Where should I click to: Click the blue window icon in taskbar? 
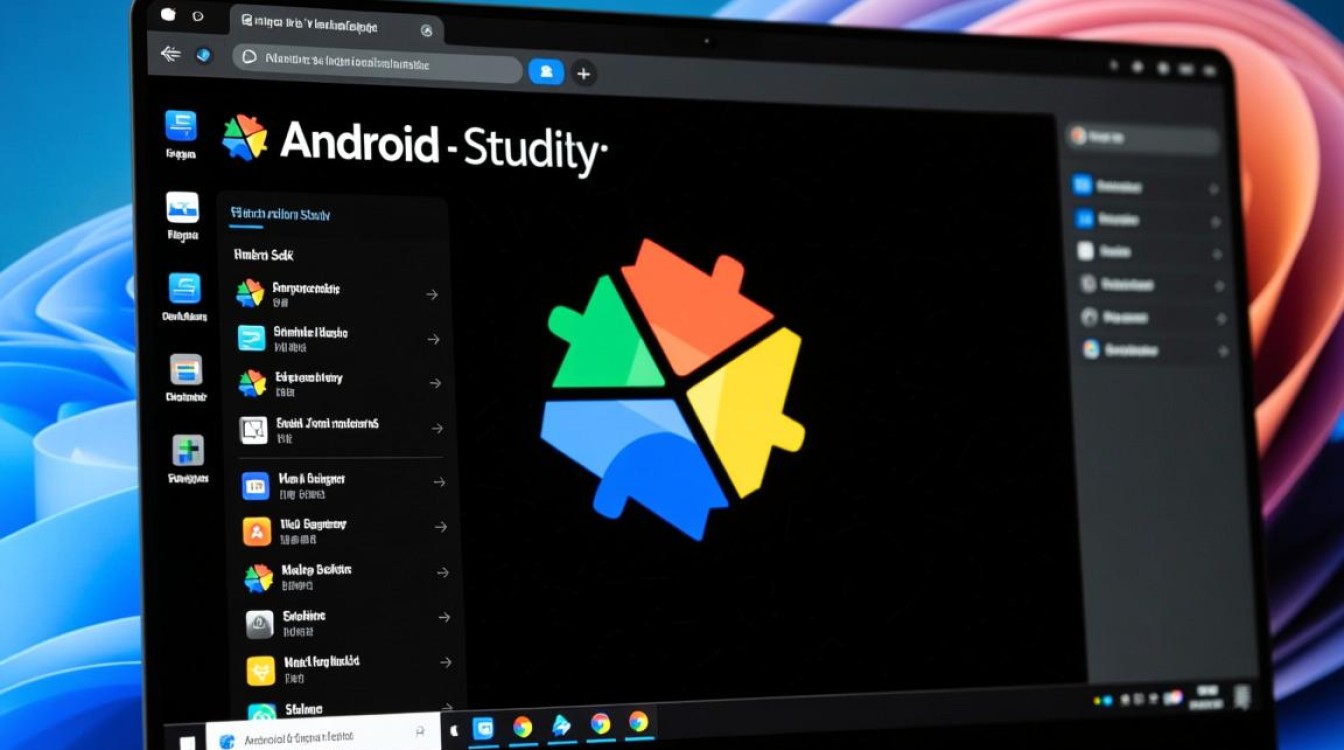click(x=484, y=728)
